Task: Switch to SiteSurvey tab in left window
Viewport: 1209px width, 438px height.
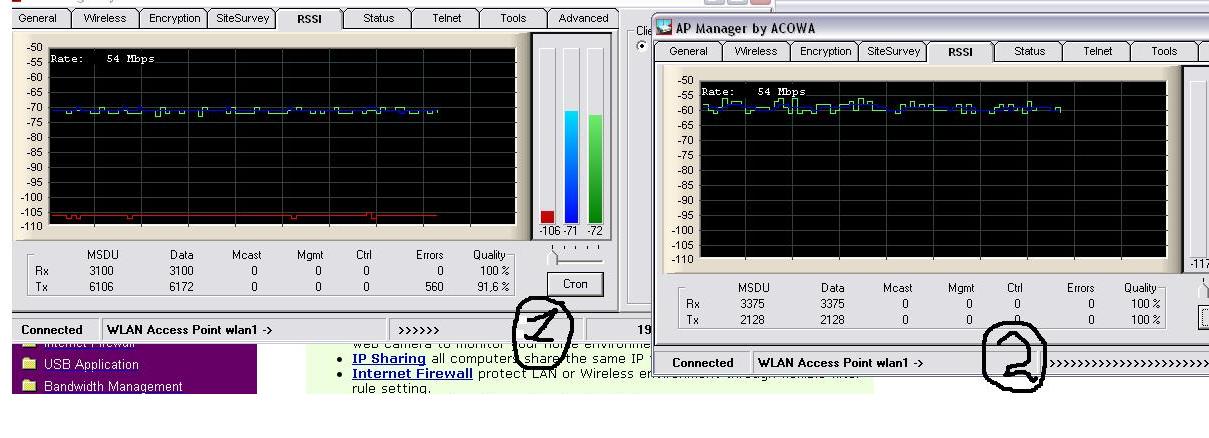Action: click(x=240, y=18)
